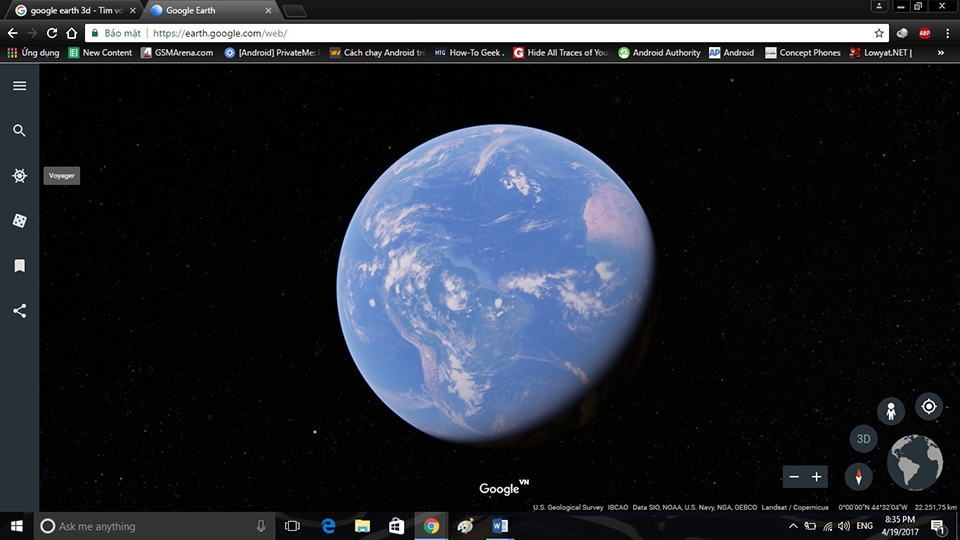Activate the Street View pegman
Screen dimensions: 960x540
click(x=891, y=410)
